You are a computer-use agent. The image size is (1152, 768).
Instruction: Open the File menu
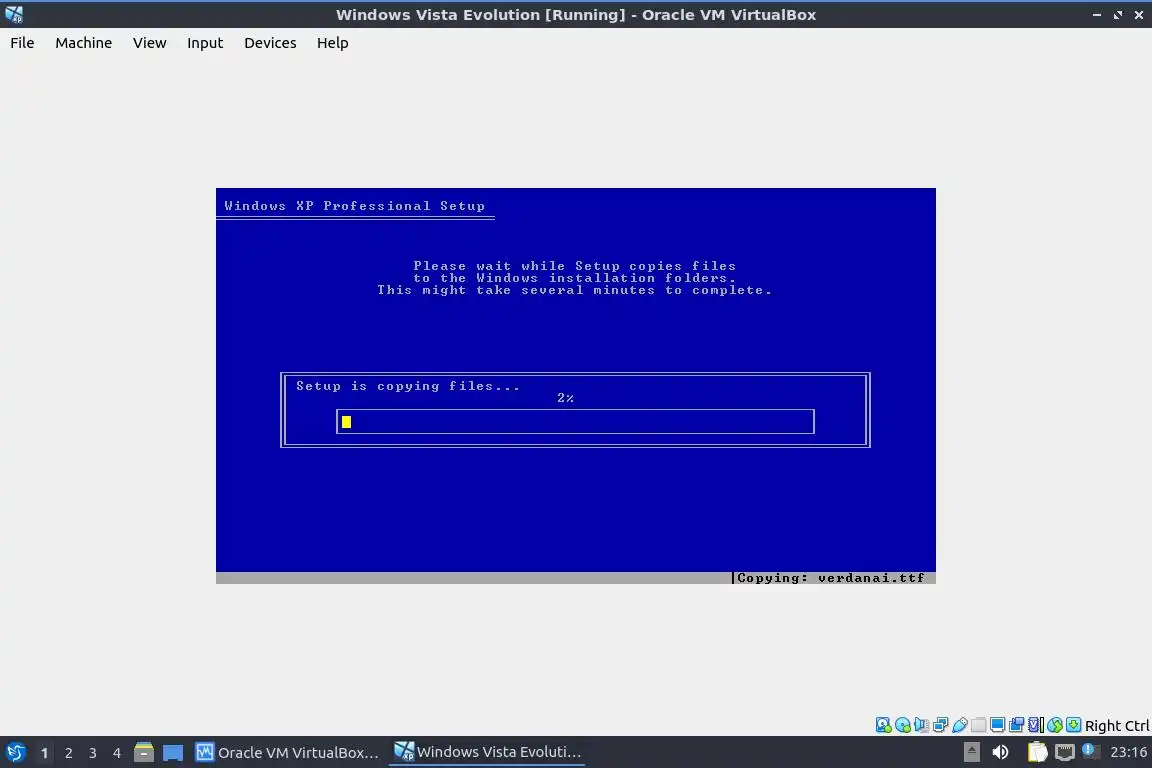[22, 43]
